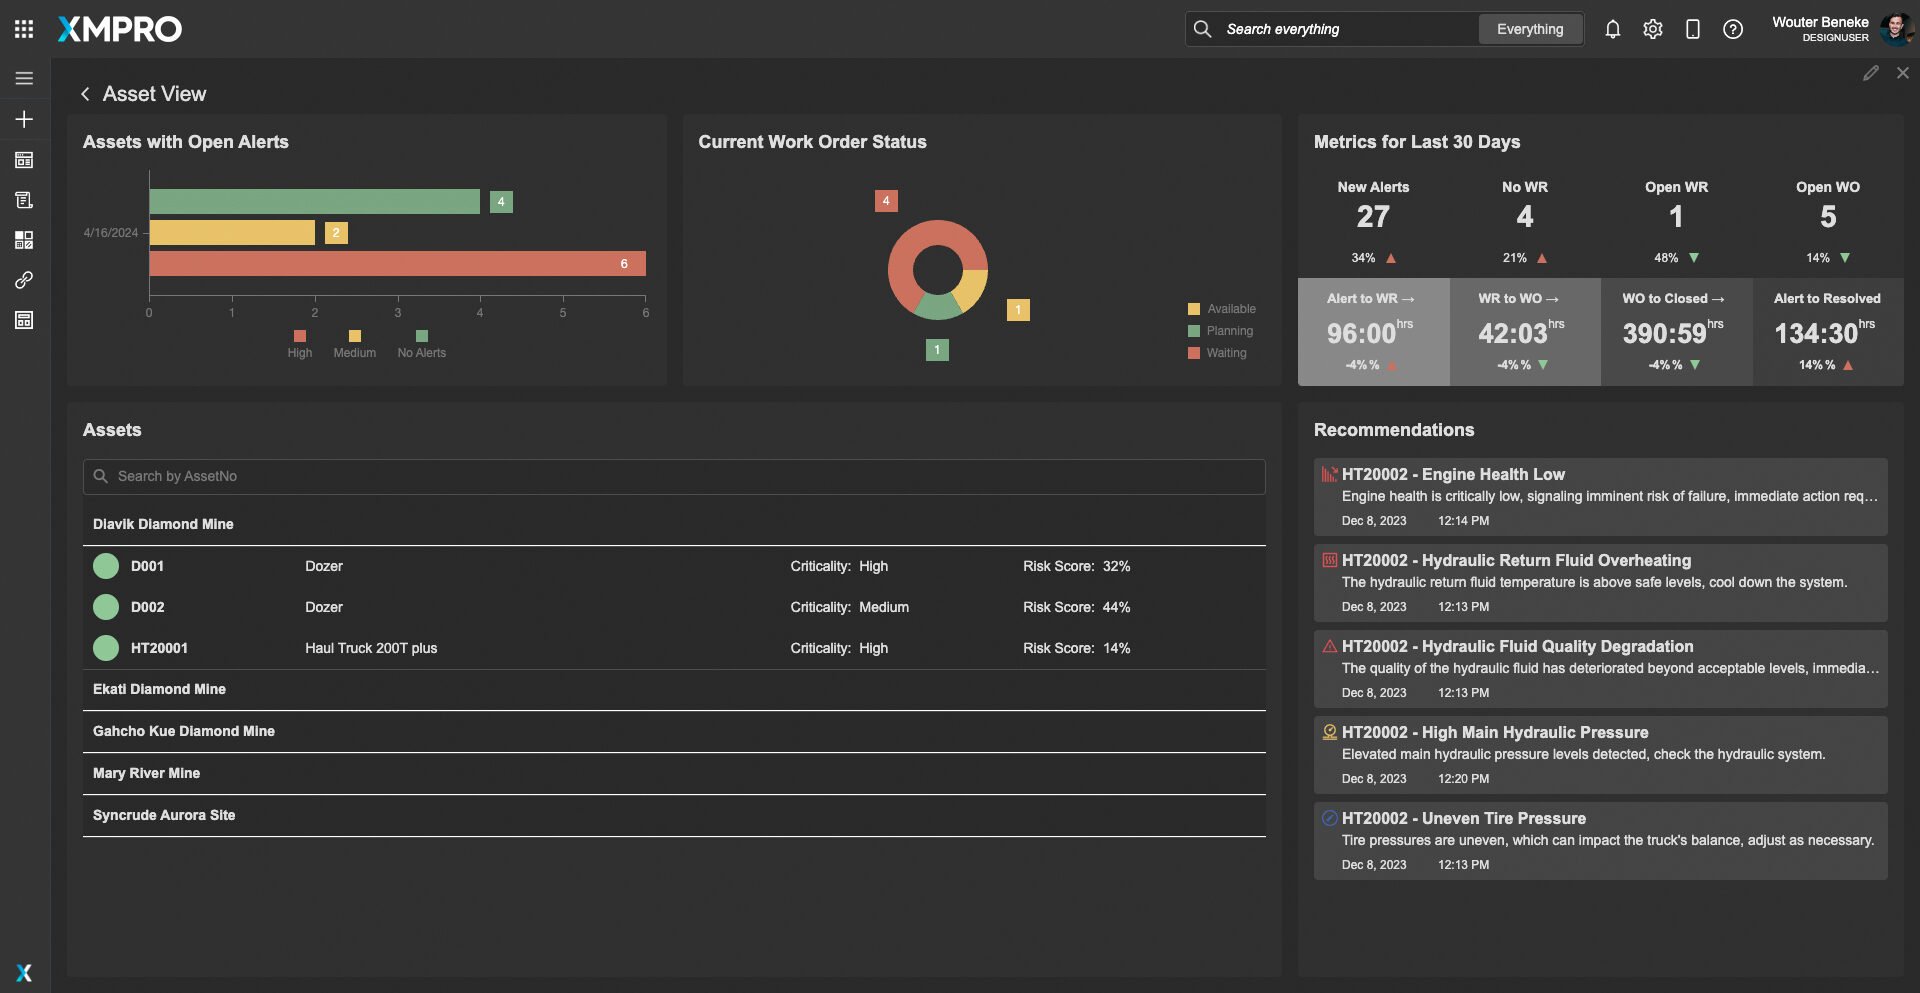
Task: Expand the hamburger sidebar menu
Action: (x=24, y=78)
